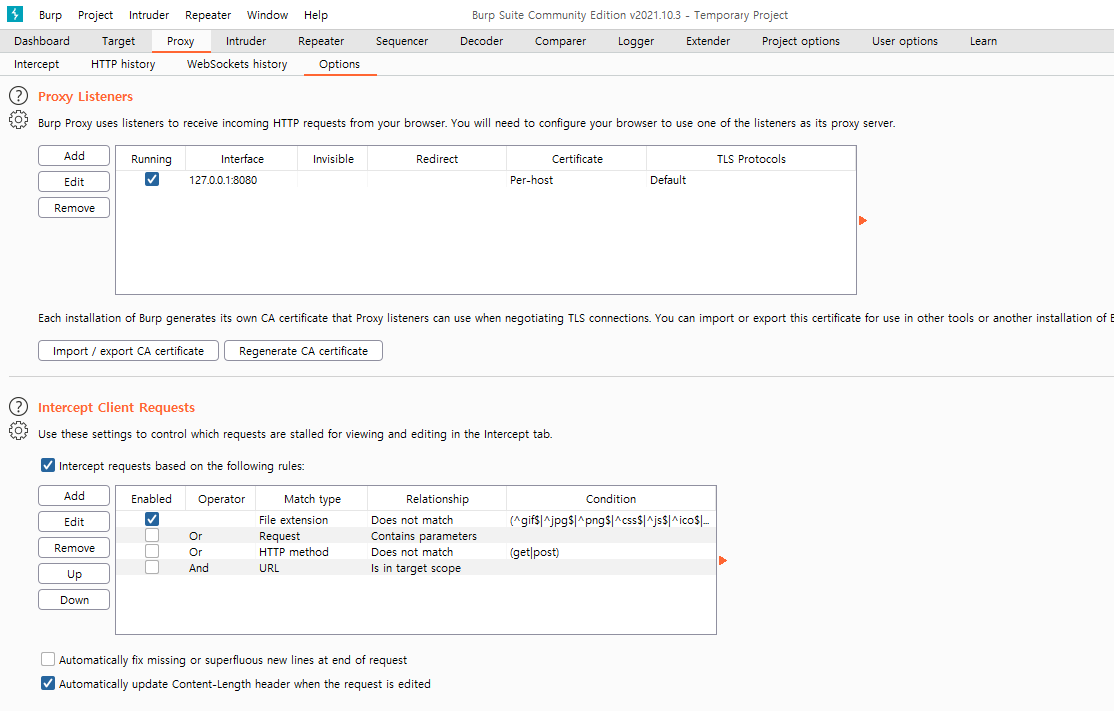Move the intercept rule Down
This screenshot has height=711, width=1114.
74,599
